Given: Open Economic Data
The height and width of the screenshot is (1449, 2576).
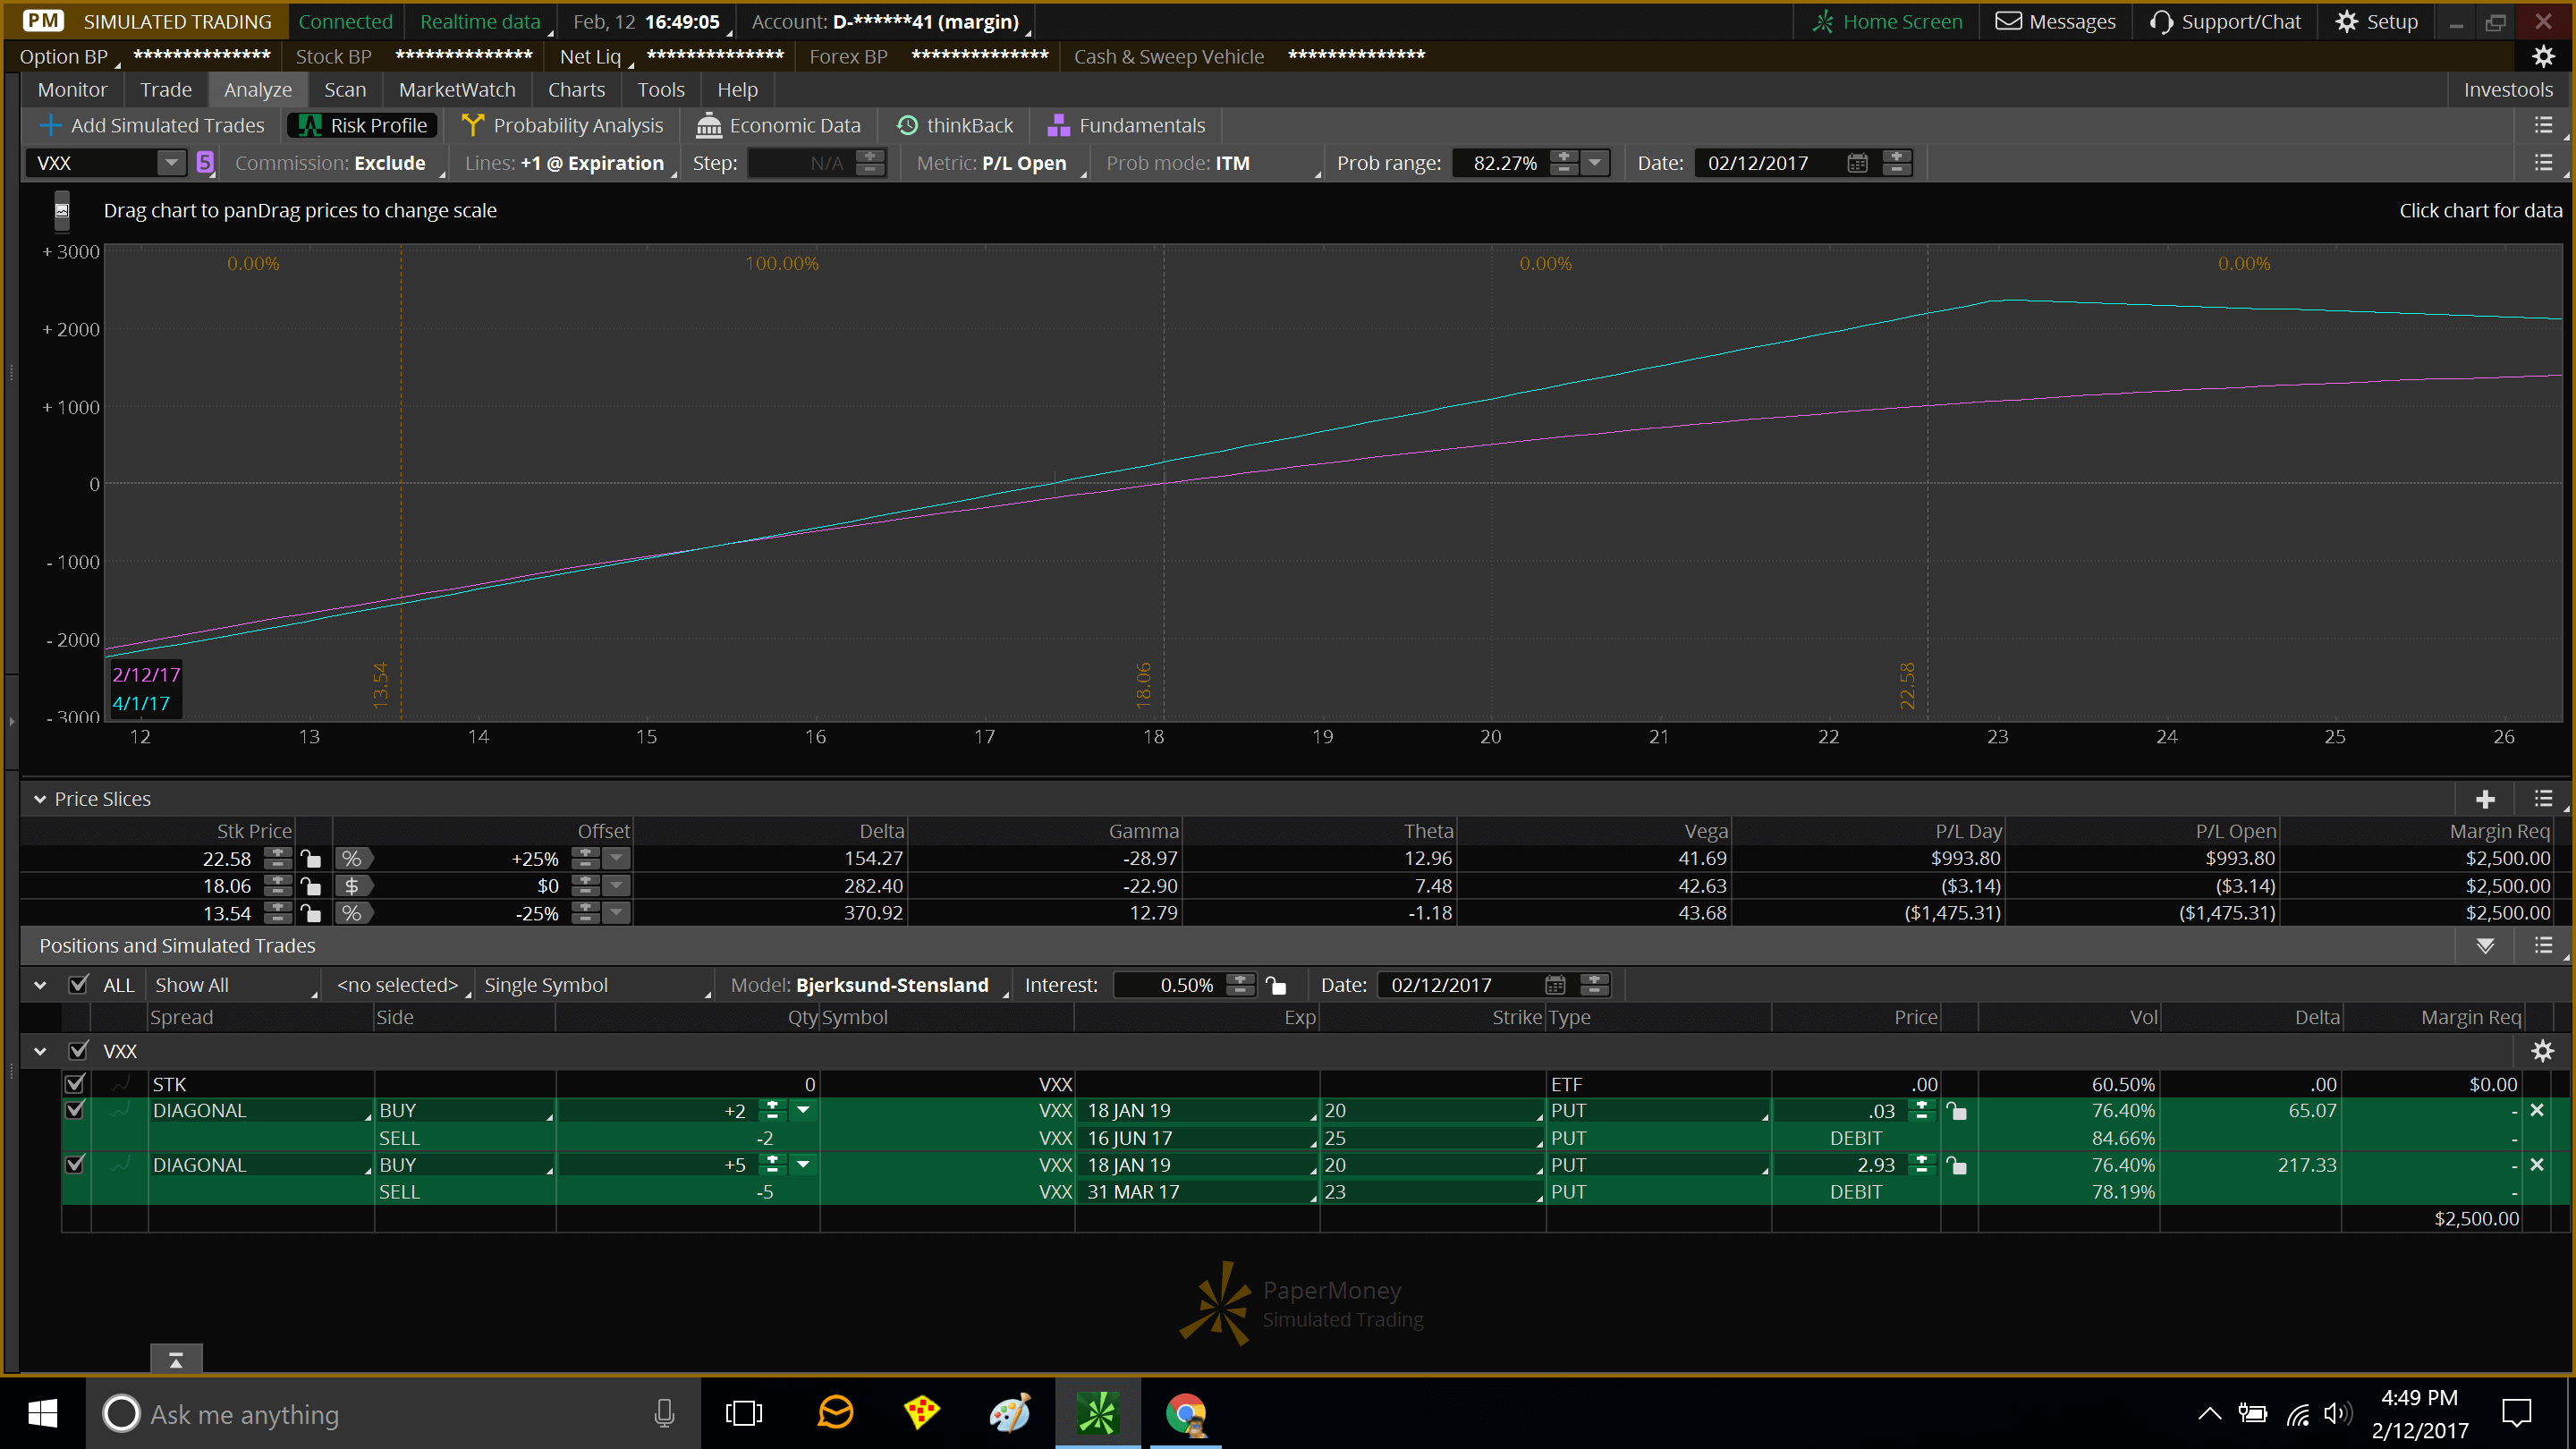Looking at the screenshot, I should 778,125.
